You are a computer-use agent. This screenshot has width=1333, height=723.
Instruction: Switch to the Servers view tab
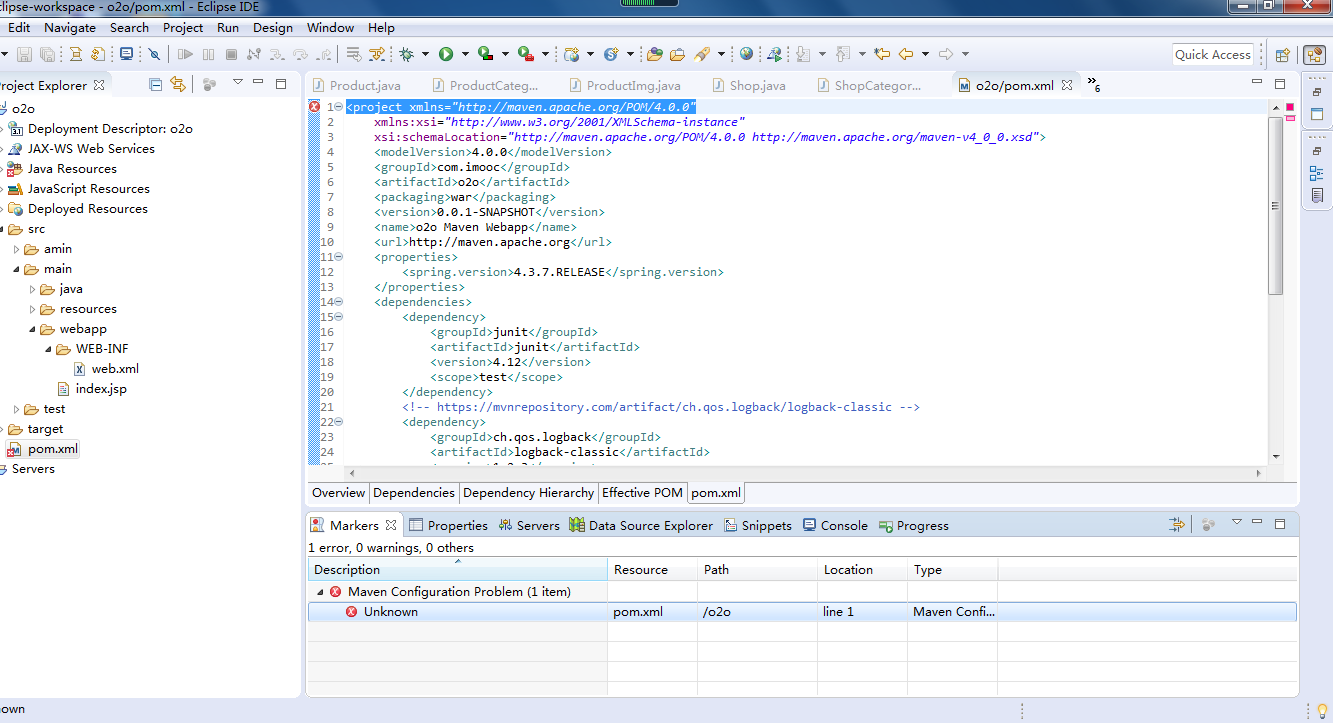coord(529,525)
